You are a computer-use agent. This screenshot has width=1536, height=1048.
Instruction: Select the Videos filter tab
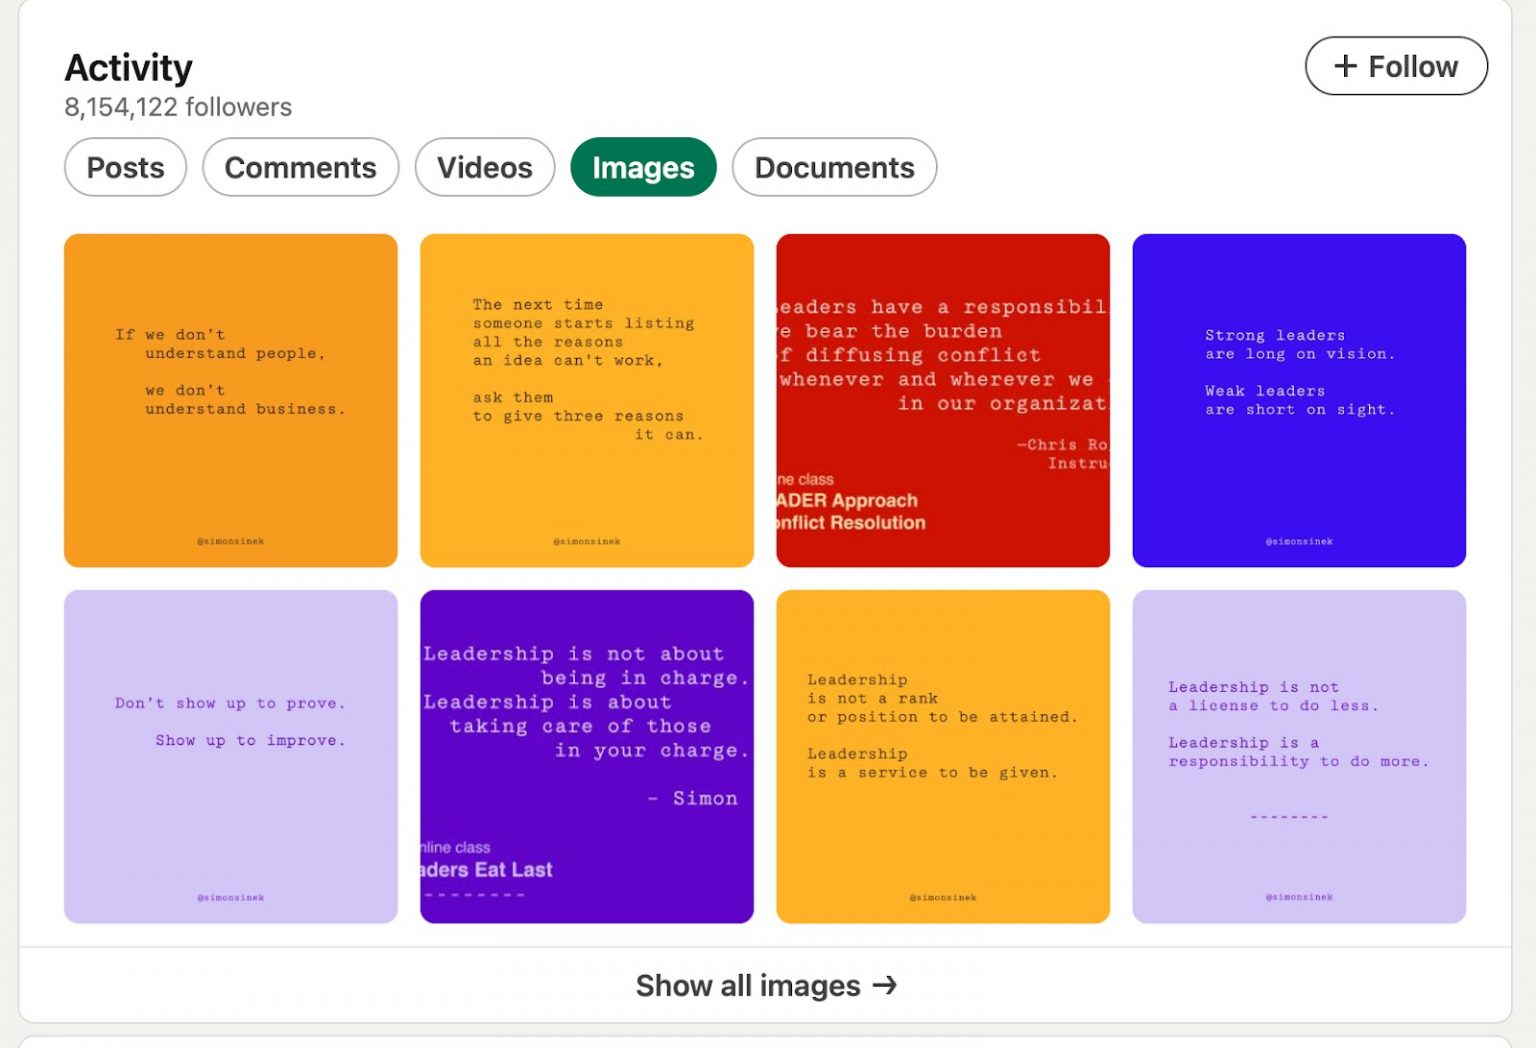484,168
